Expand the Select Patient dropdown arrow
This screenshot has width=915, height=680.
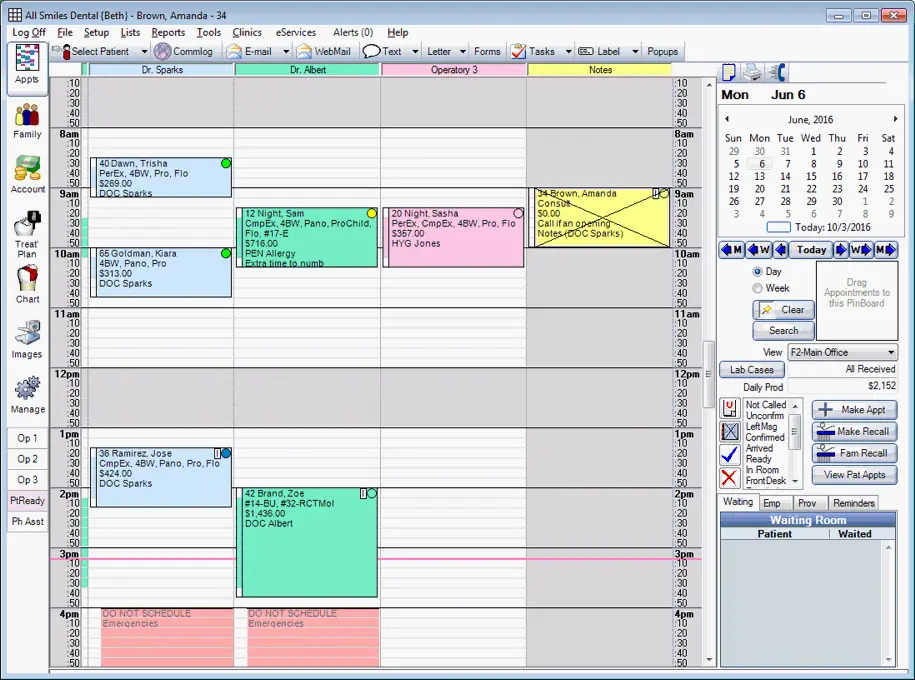click(x=144, y=51)
